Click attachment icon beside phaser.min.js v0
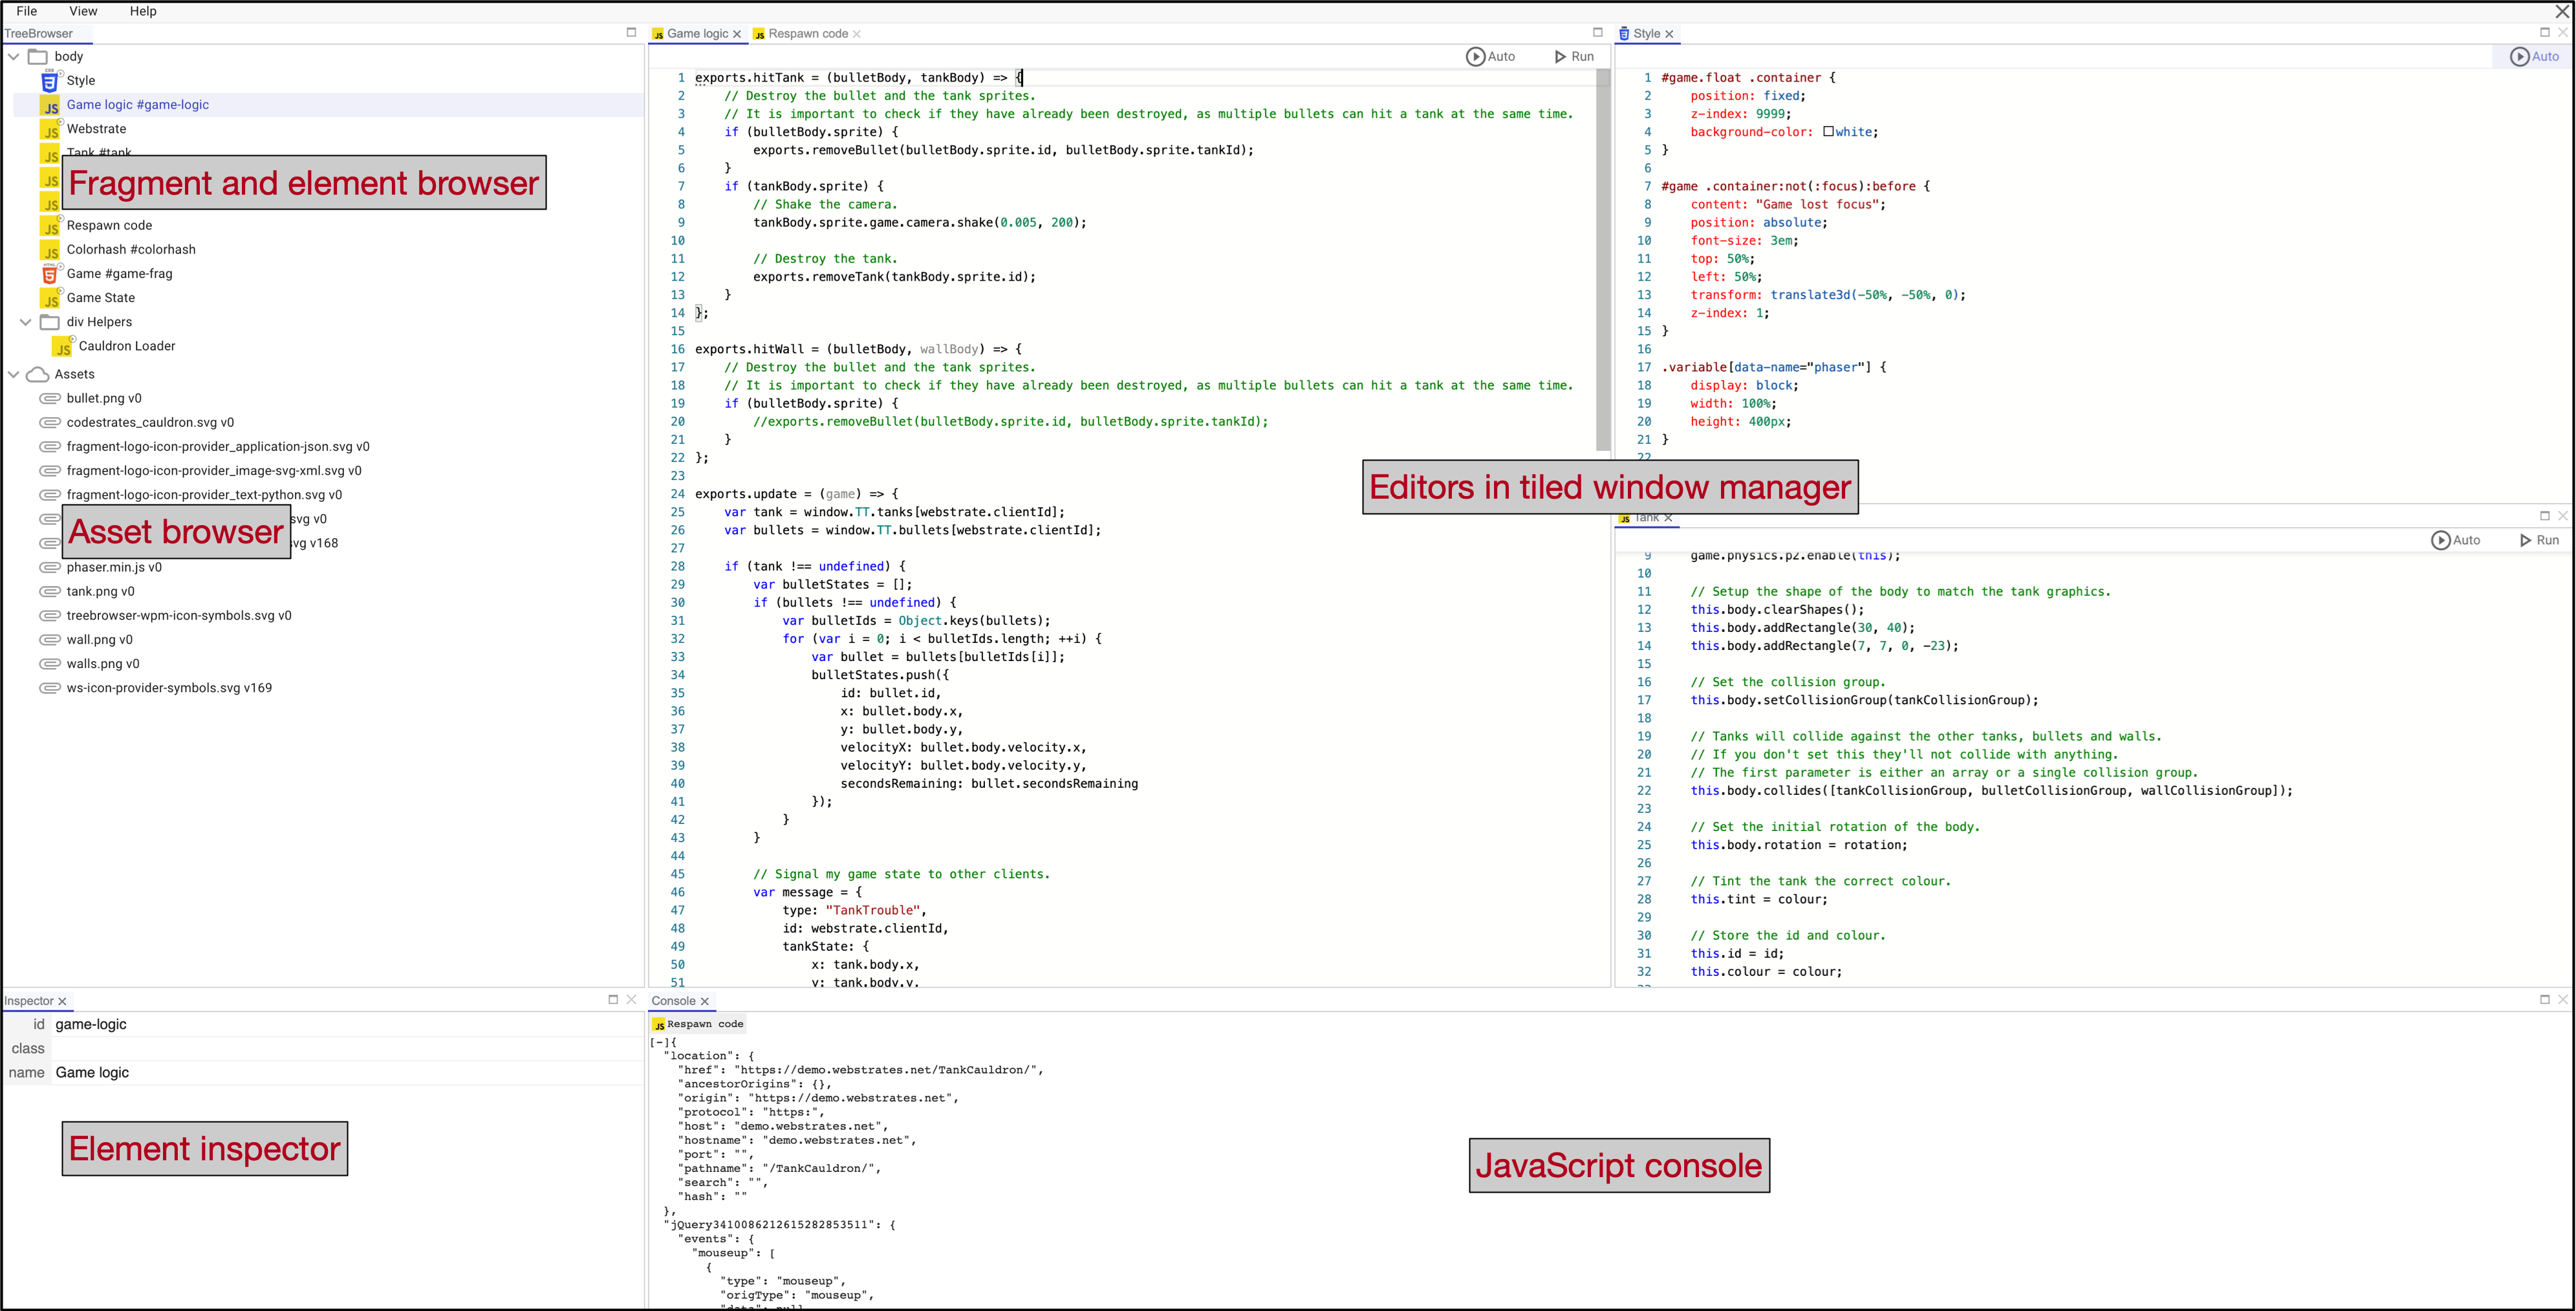The width and height of the screenshot is (2576, 1311). 49,567
